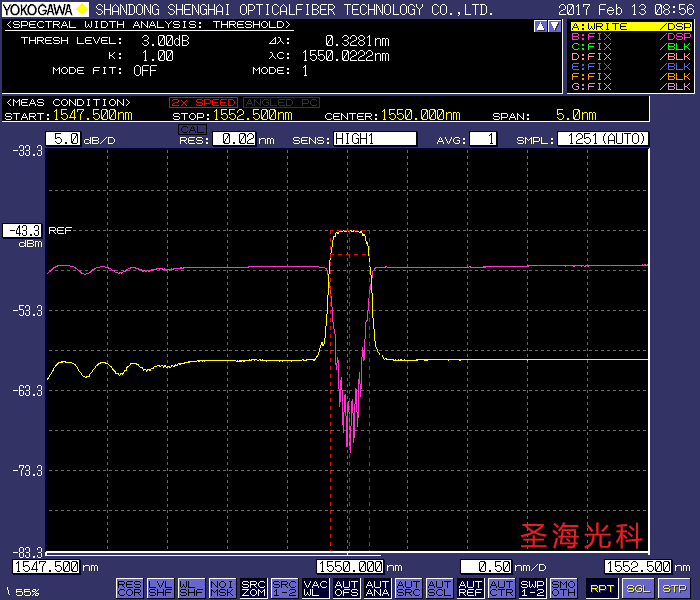Toggle the SMO OTH indicator

[563, 588]
